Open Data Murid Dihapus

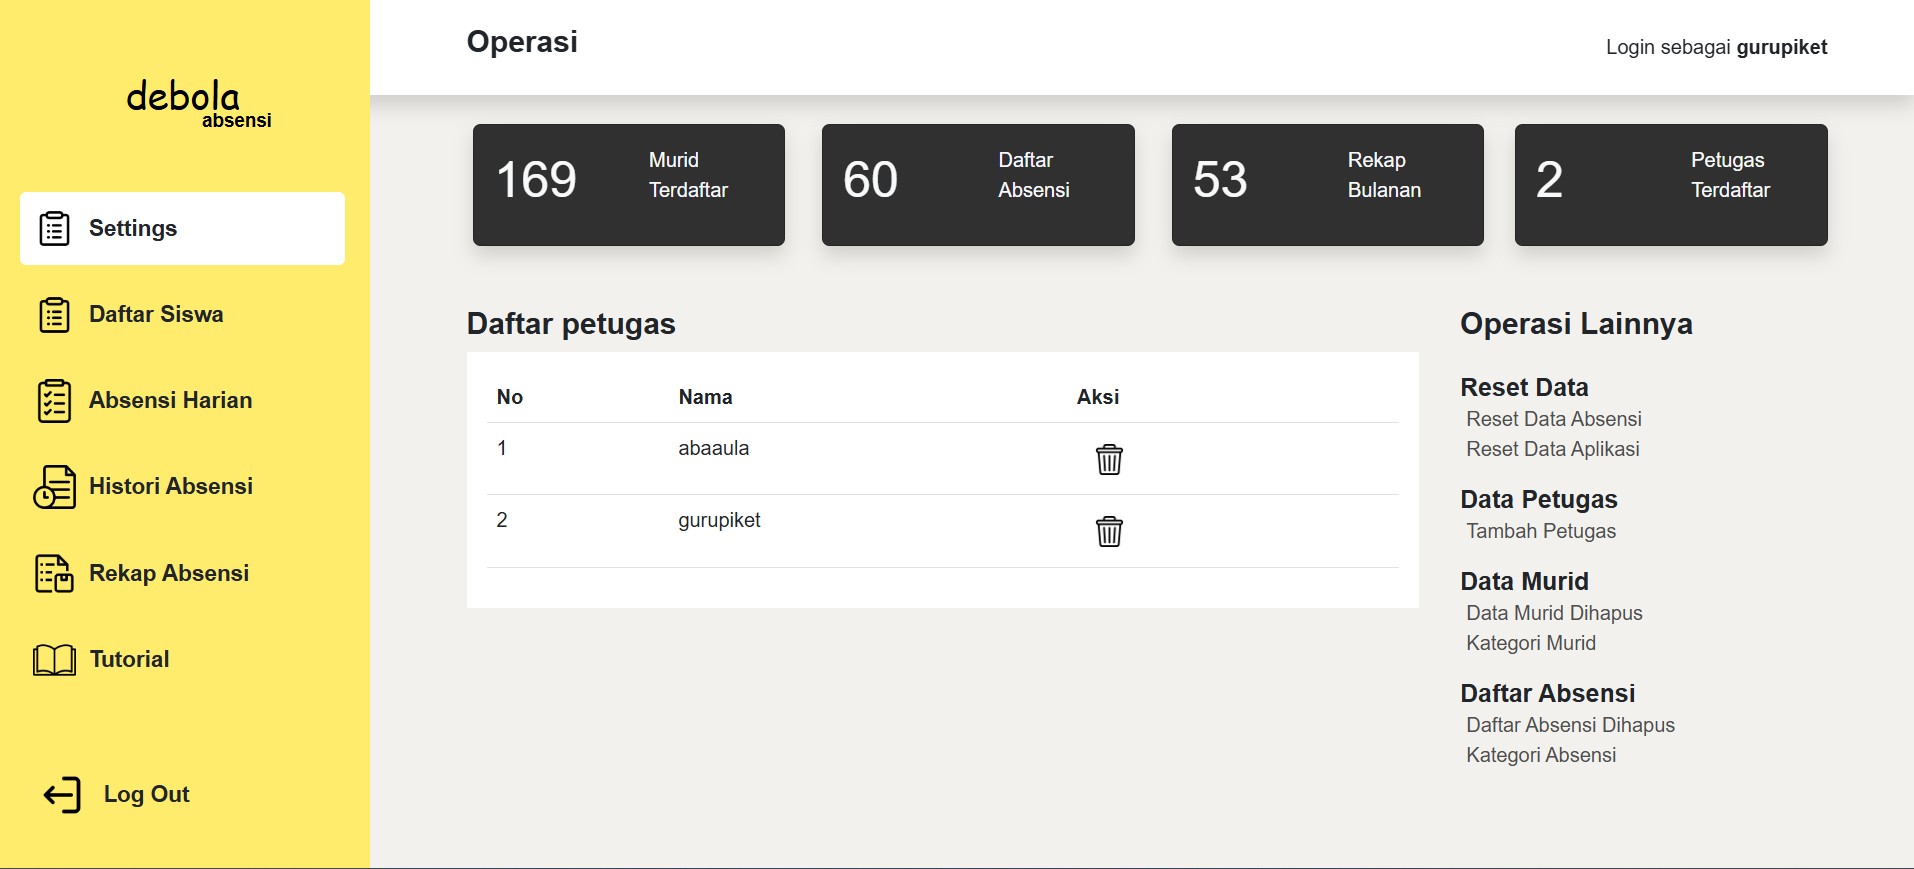[1554, 613]
